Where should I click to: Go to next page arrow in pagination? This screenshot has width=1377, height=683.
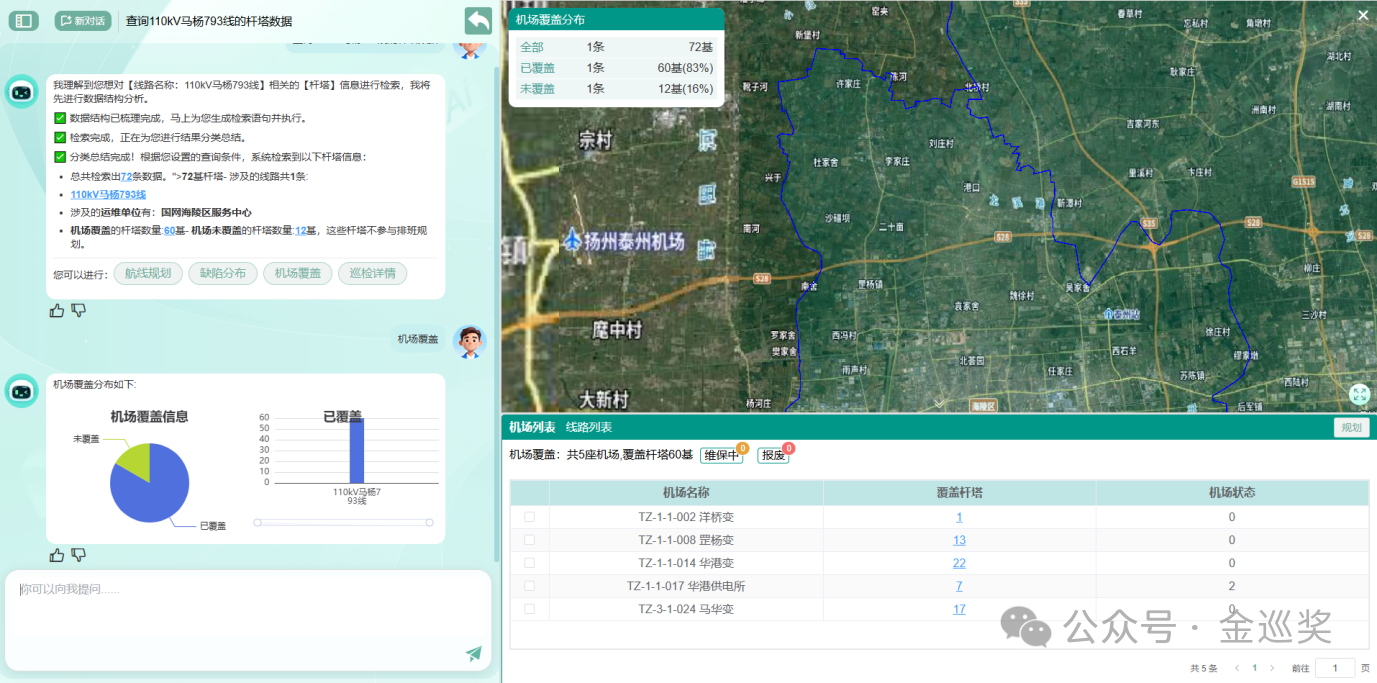pyautogui.click(x=1272, y=668)
